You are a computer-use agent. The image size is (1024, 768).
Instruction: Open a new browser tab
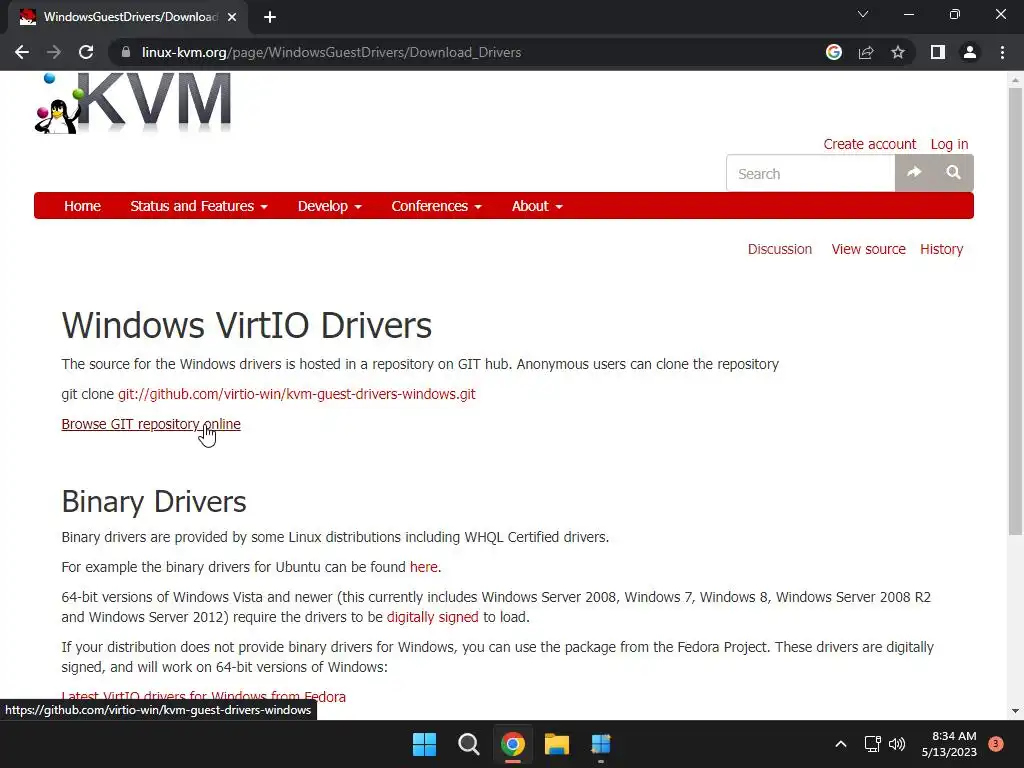(270, 17)
